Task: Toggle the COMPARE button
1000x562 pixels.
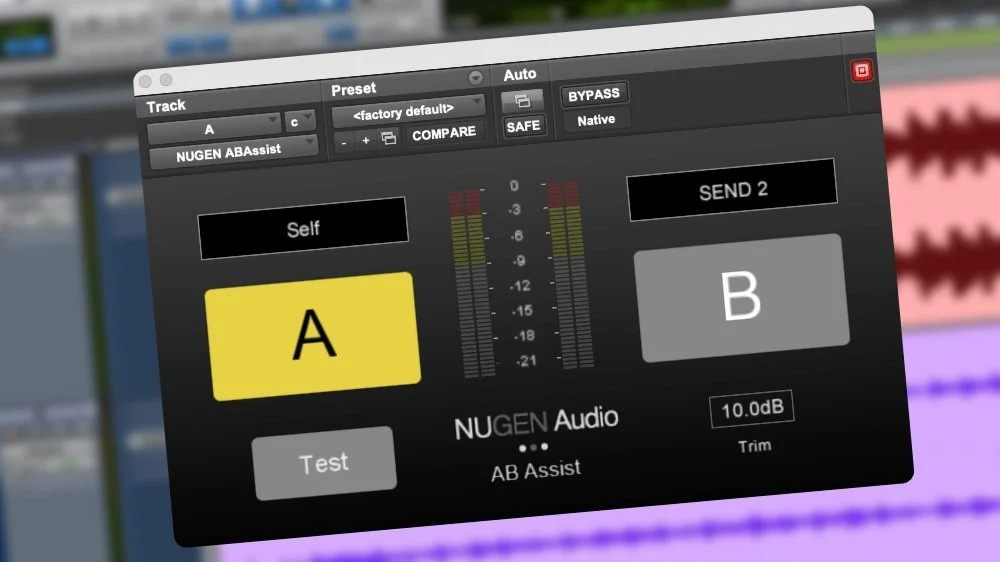Action: click(x=444, y=133)
